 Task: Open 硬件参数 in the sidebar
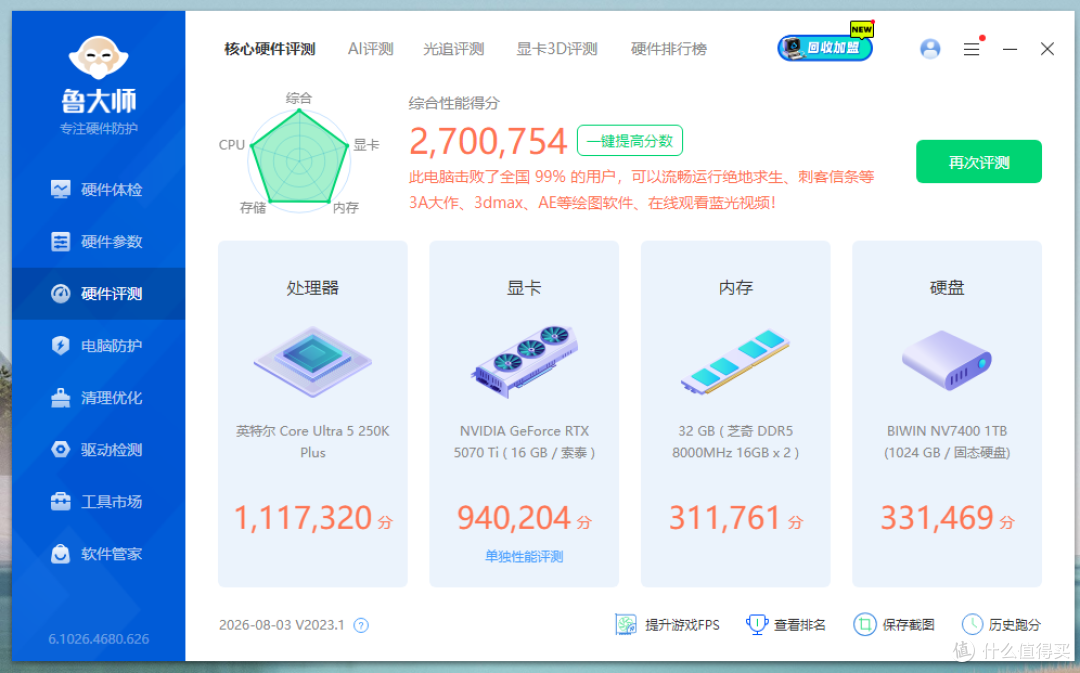click(x=98, y=242)
